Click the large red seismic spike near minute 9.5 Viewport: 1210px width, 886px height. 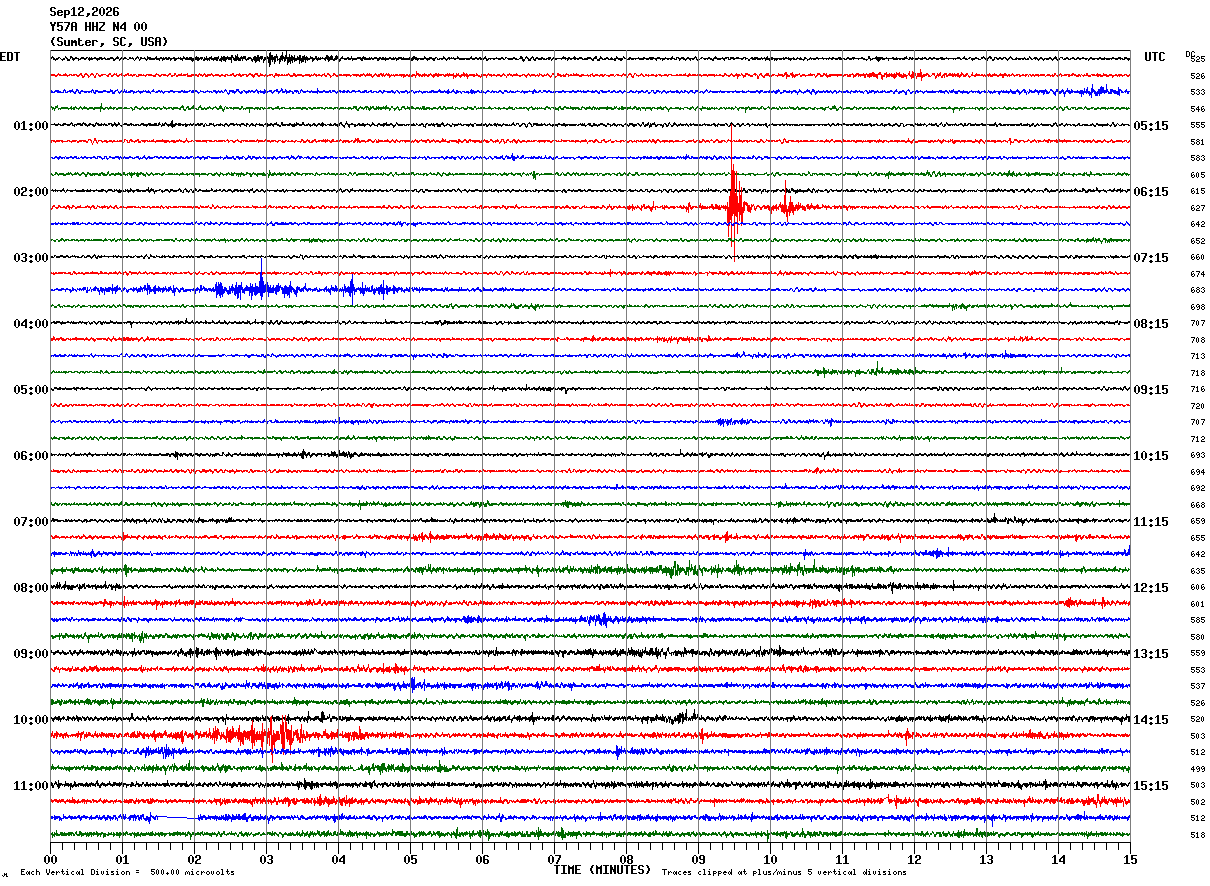coord(735,207)
